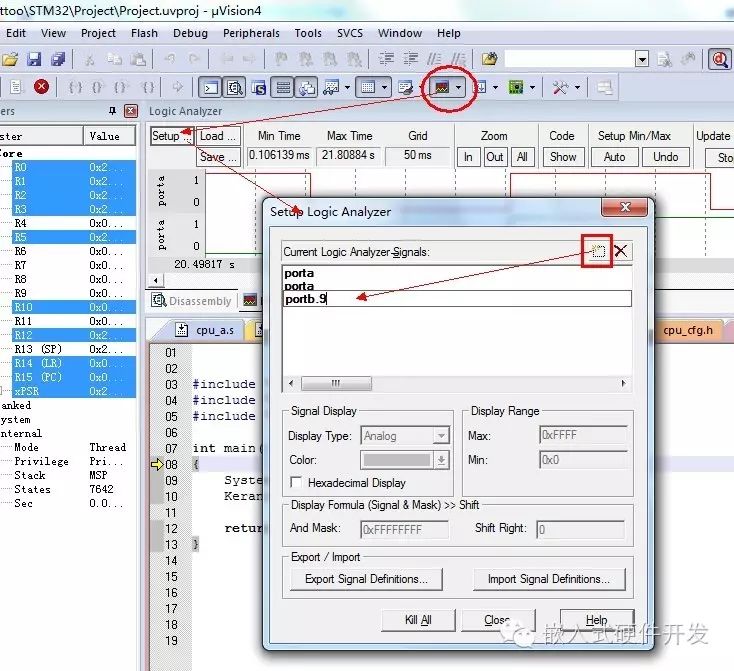
Task: Expand the Trace Windows dropdown arrow
Action: [495, 88]
